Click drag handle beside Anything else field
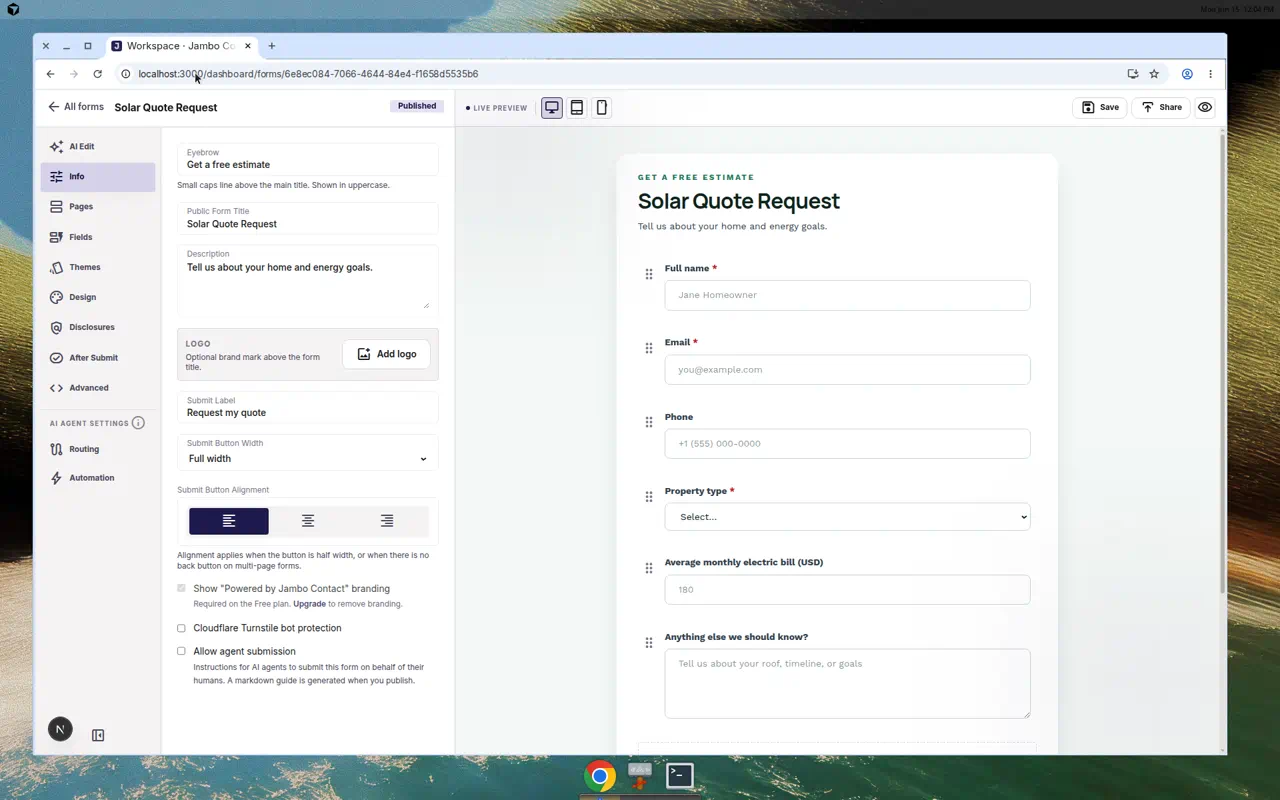Viewport: 1280px width, 800px height. [x=649, y=642]
